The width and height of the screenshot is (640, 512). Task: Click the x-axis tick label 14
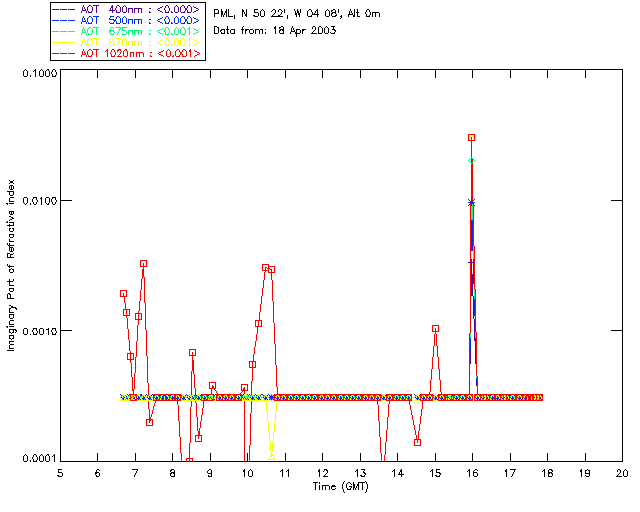pyautogui.click(x=398, y=473)
